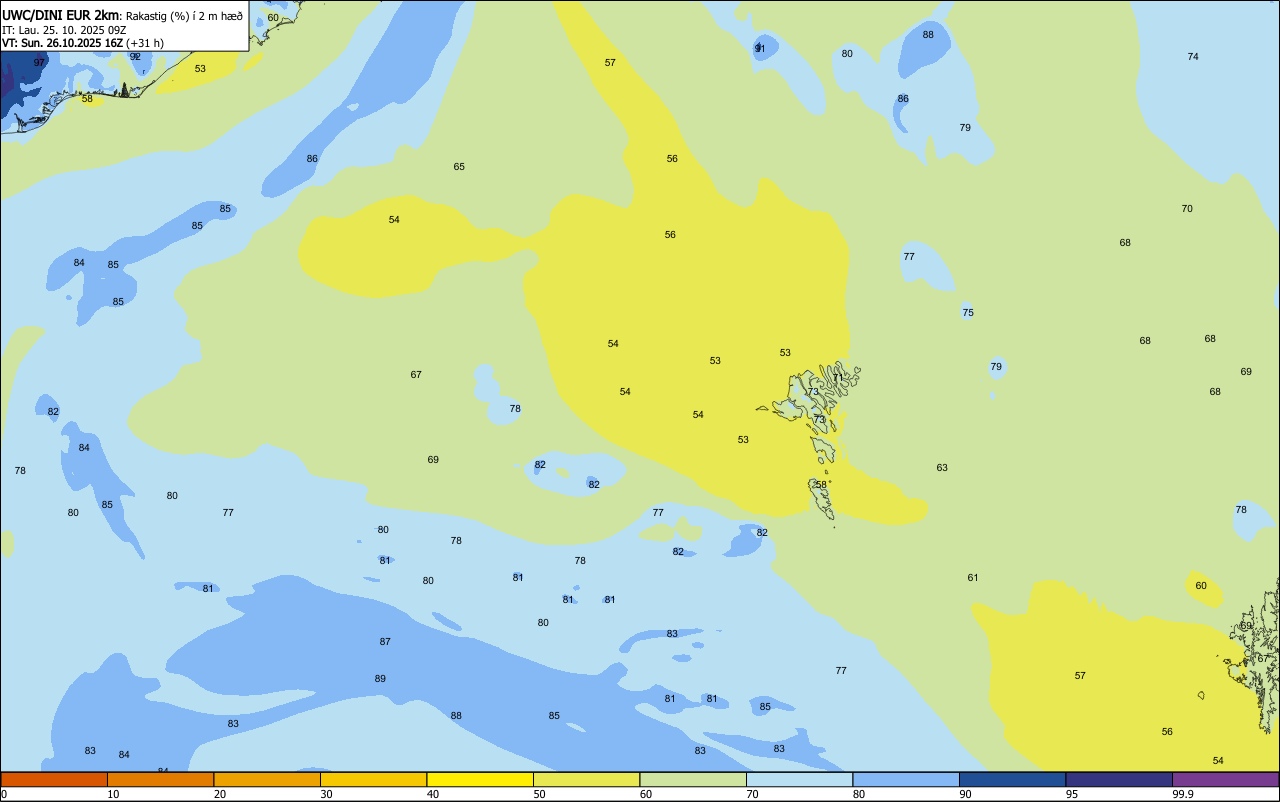Click the map value 75
1280x802 pixels.
pos(968,313)
